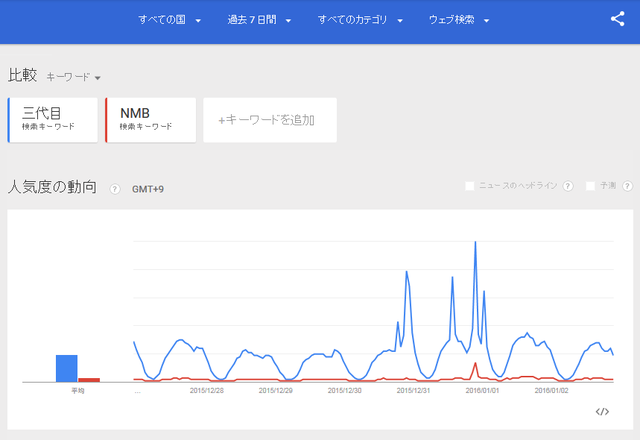Image resolution: width=640 pixels, height=440 pixels.
Task: Expand the キーワード comparison type dropdown
Action: pos(73,77)
